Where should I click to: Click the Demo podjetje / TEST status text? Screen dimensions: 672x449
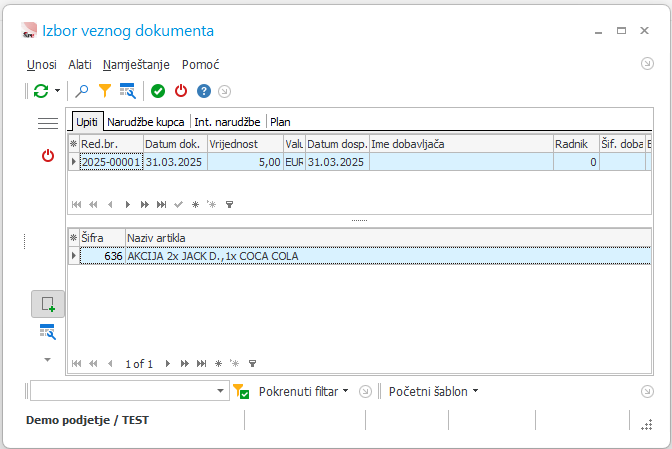[x=87, y=420]
